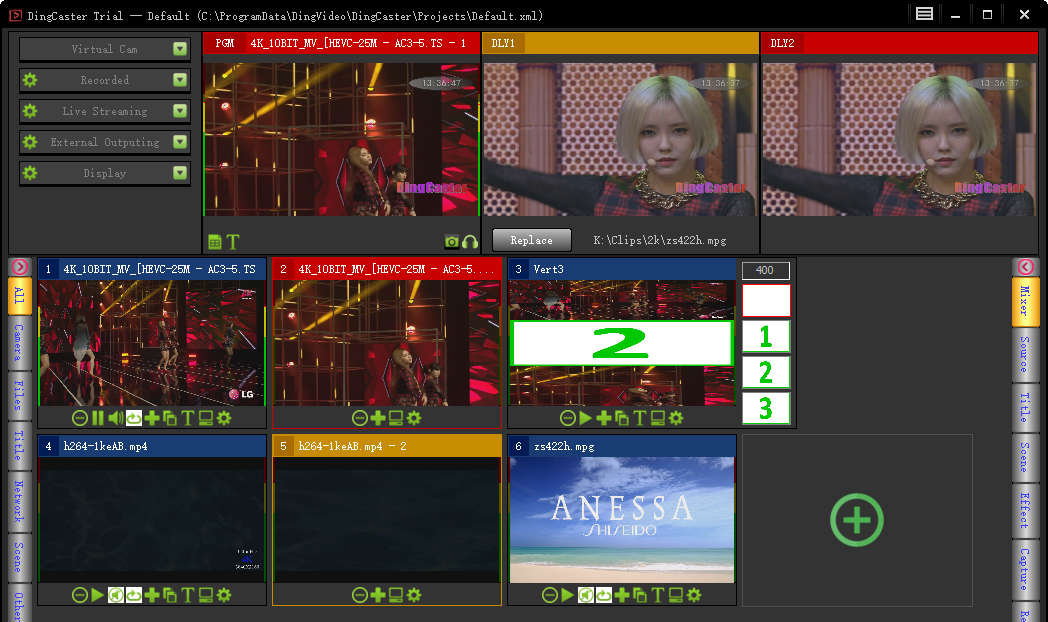
Task: Expand the Virtual Cam dropdown
Action: [180, 49]
